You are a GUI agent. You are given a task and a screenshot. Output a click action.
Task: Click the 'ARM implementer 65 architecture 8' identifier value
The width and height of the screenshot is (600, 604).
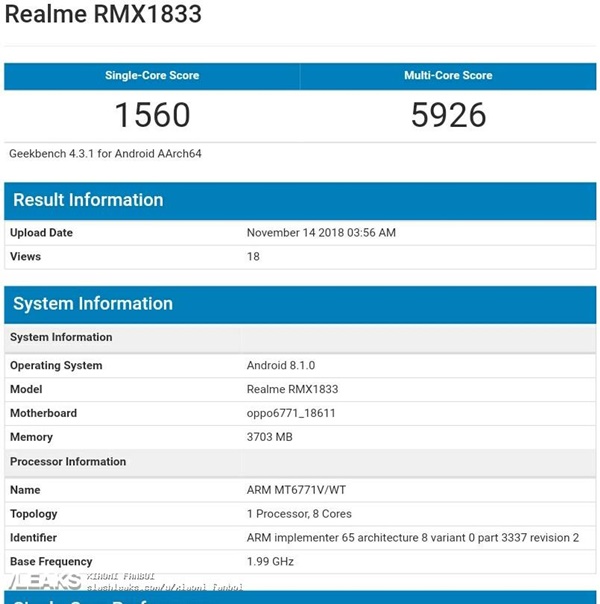point(413,538)
